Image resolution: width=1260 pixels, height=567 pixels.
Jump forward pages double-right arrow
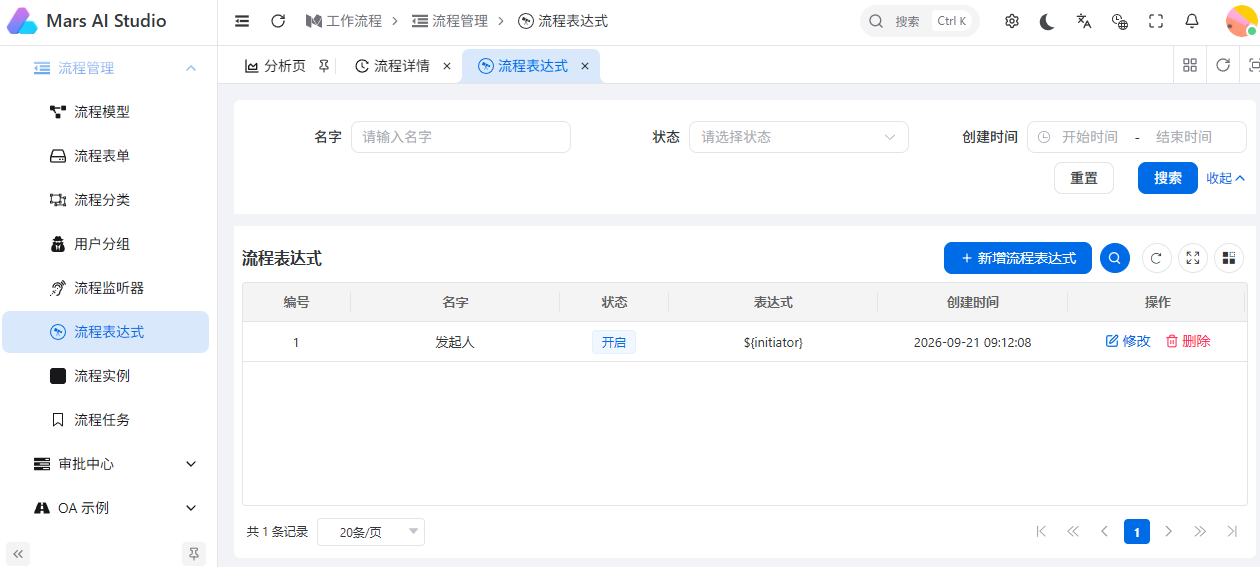click(x=1200, y=531)
